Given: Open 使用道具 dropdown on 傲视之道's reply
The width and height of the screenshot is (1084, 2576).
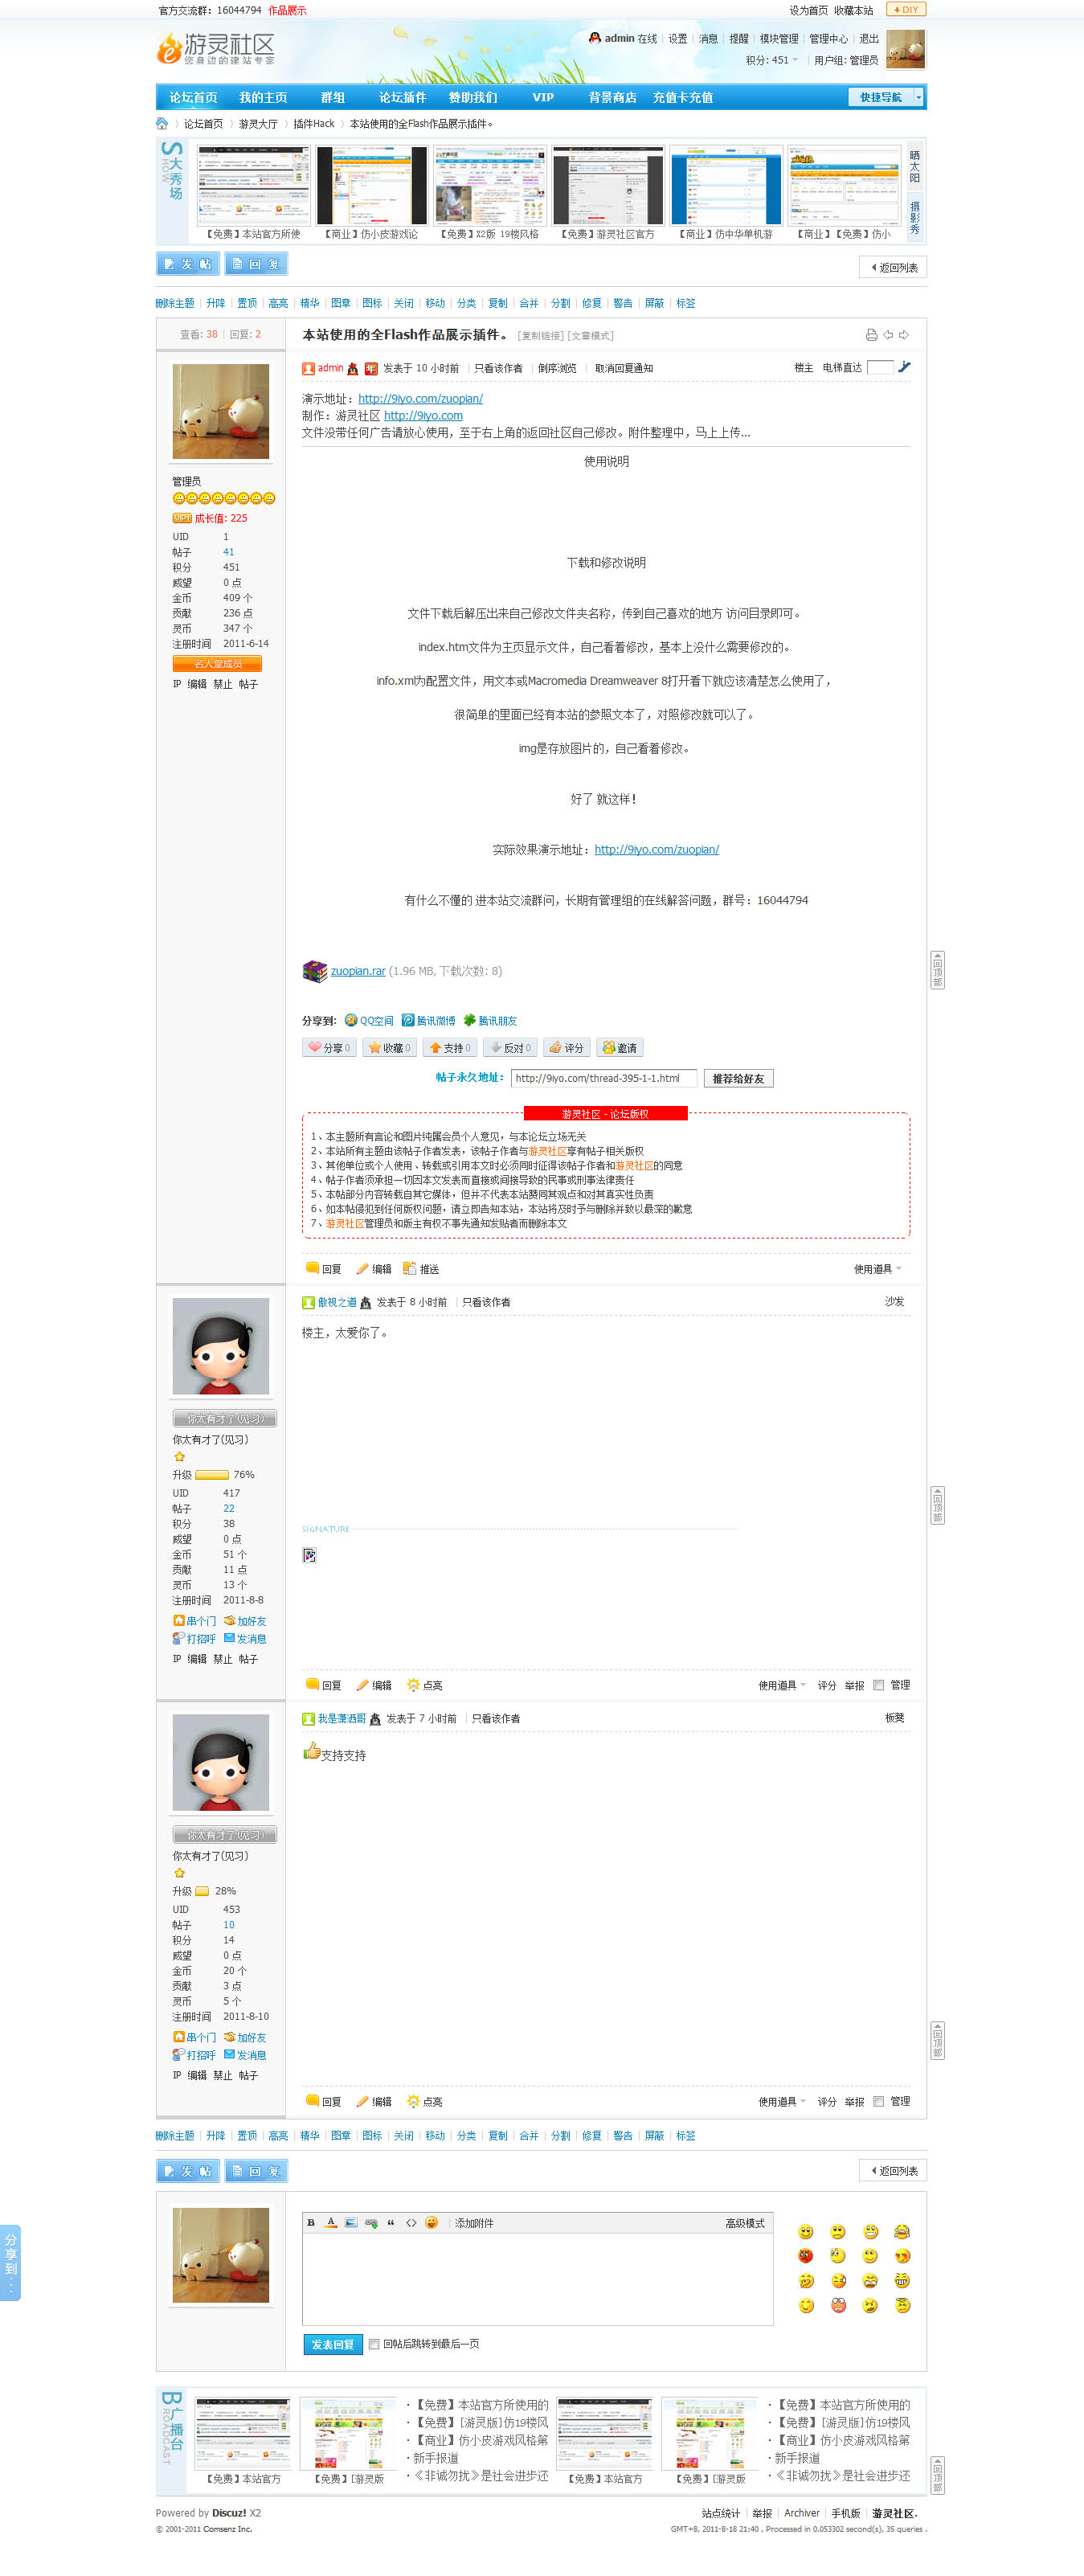Looking at the screenshot, I should 782,1685.
